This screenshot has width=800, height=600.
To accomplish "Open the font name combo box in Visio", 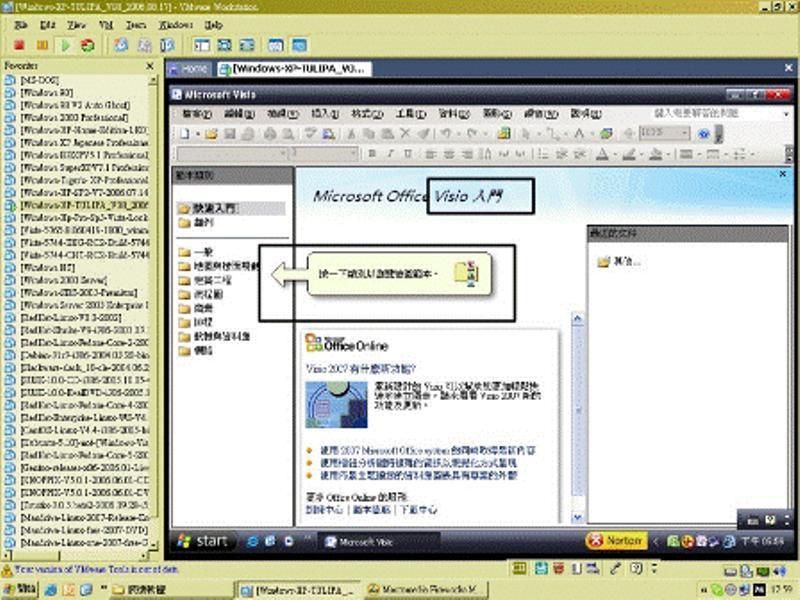I will coord(232,154).
